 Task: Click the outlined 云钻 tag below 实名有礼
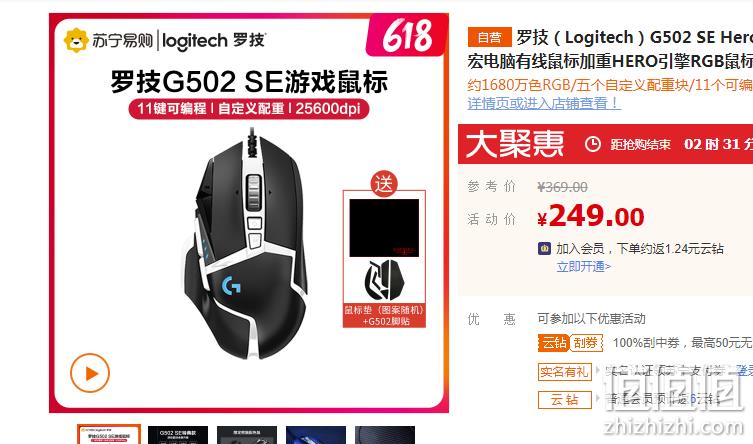[x=564, y=399]
